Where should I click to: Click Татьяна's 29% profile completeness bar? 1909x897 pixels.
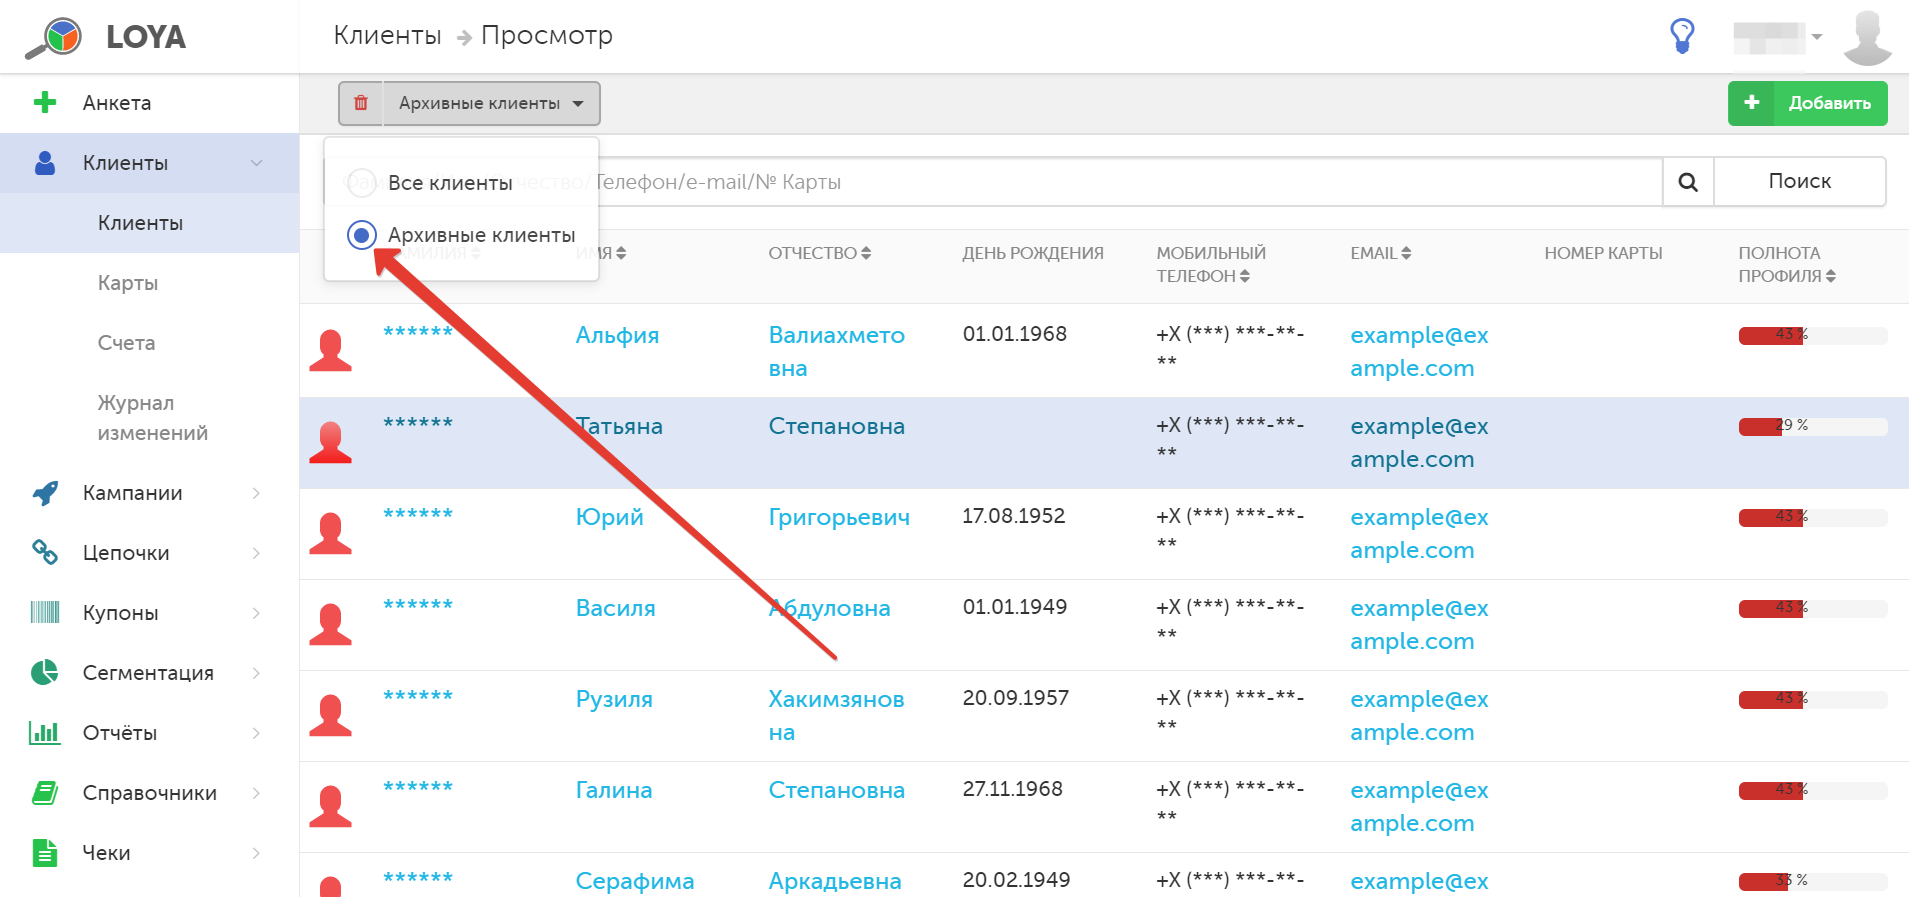point(1812,426)
